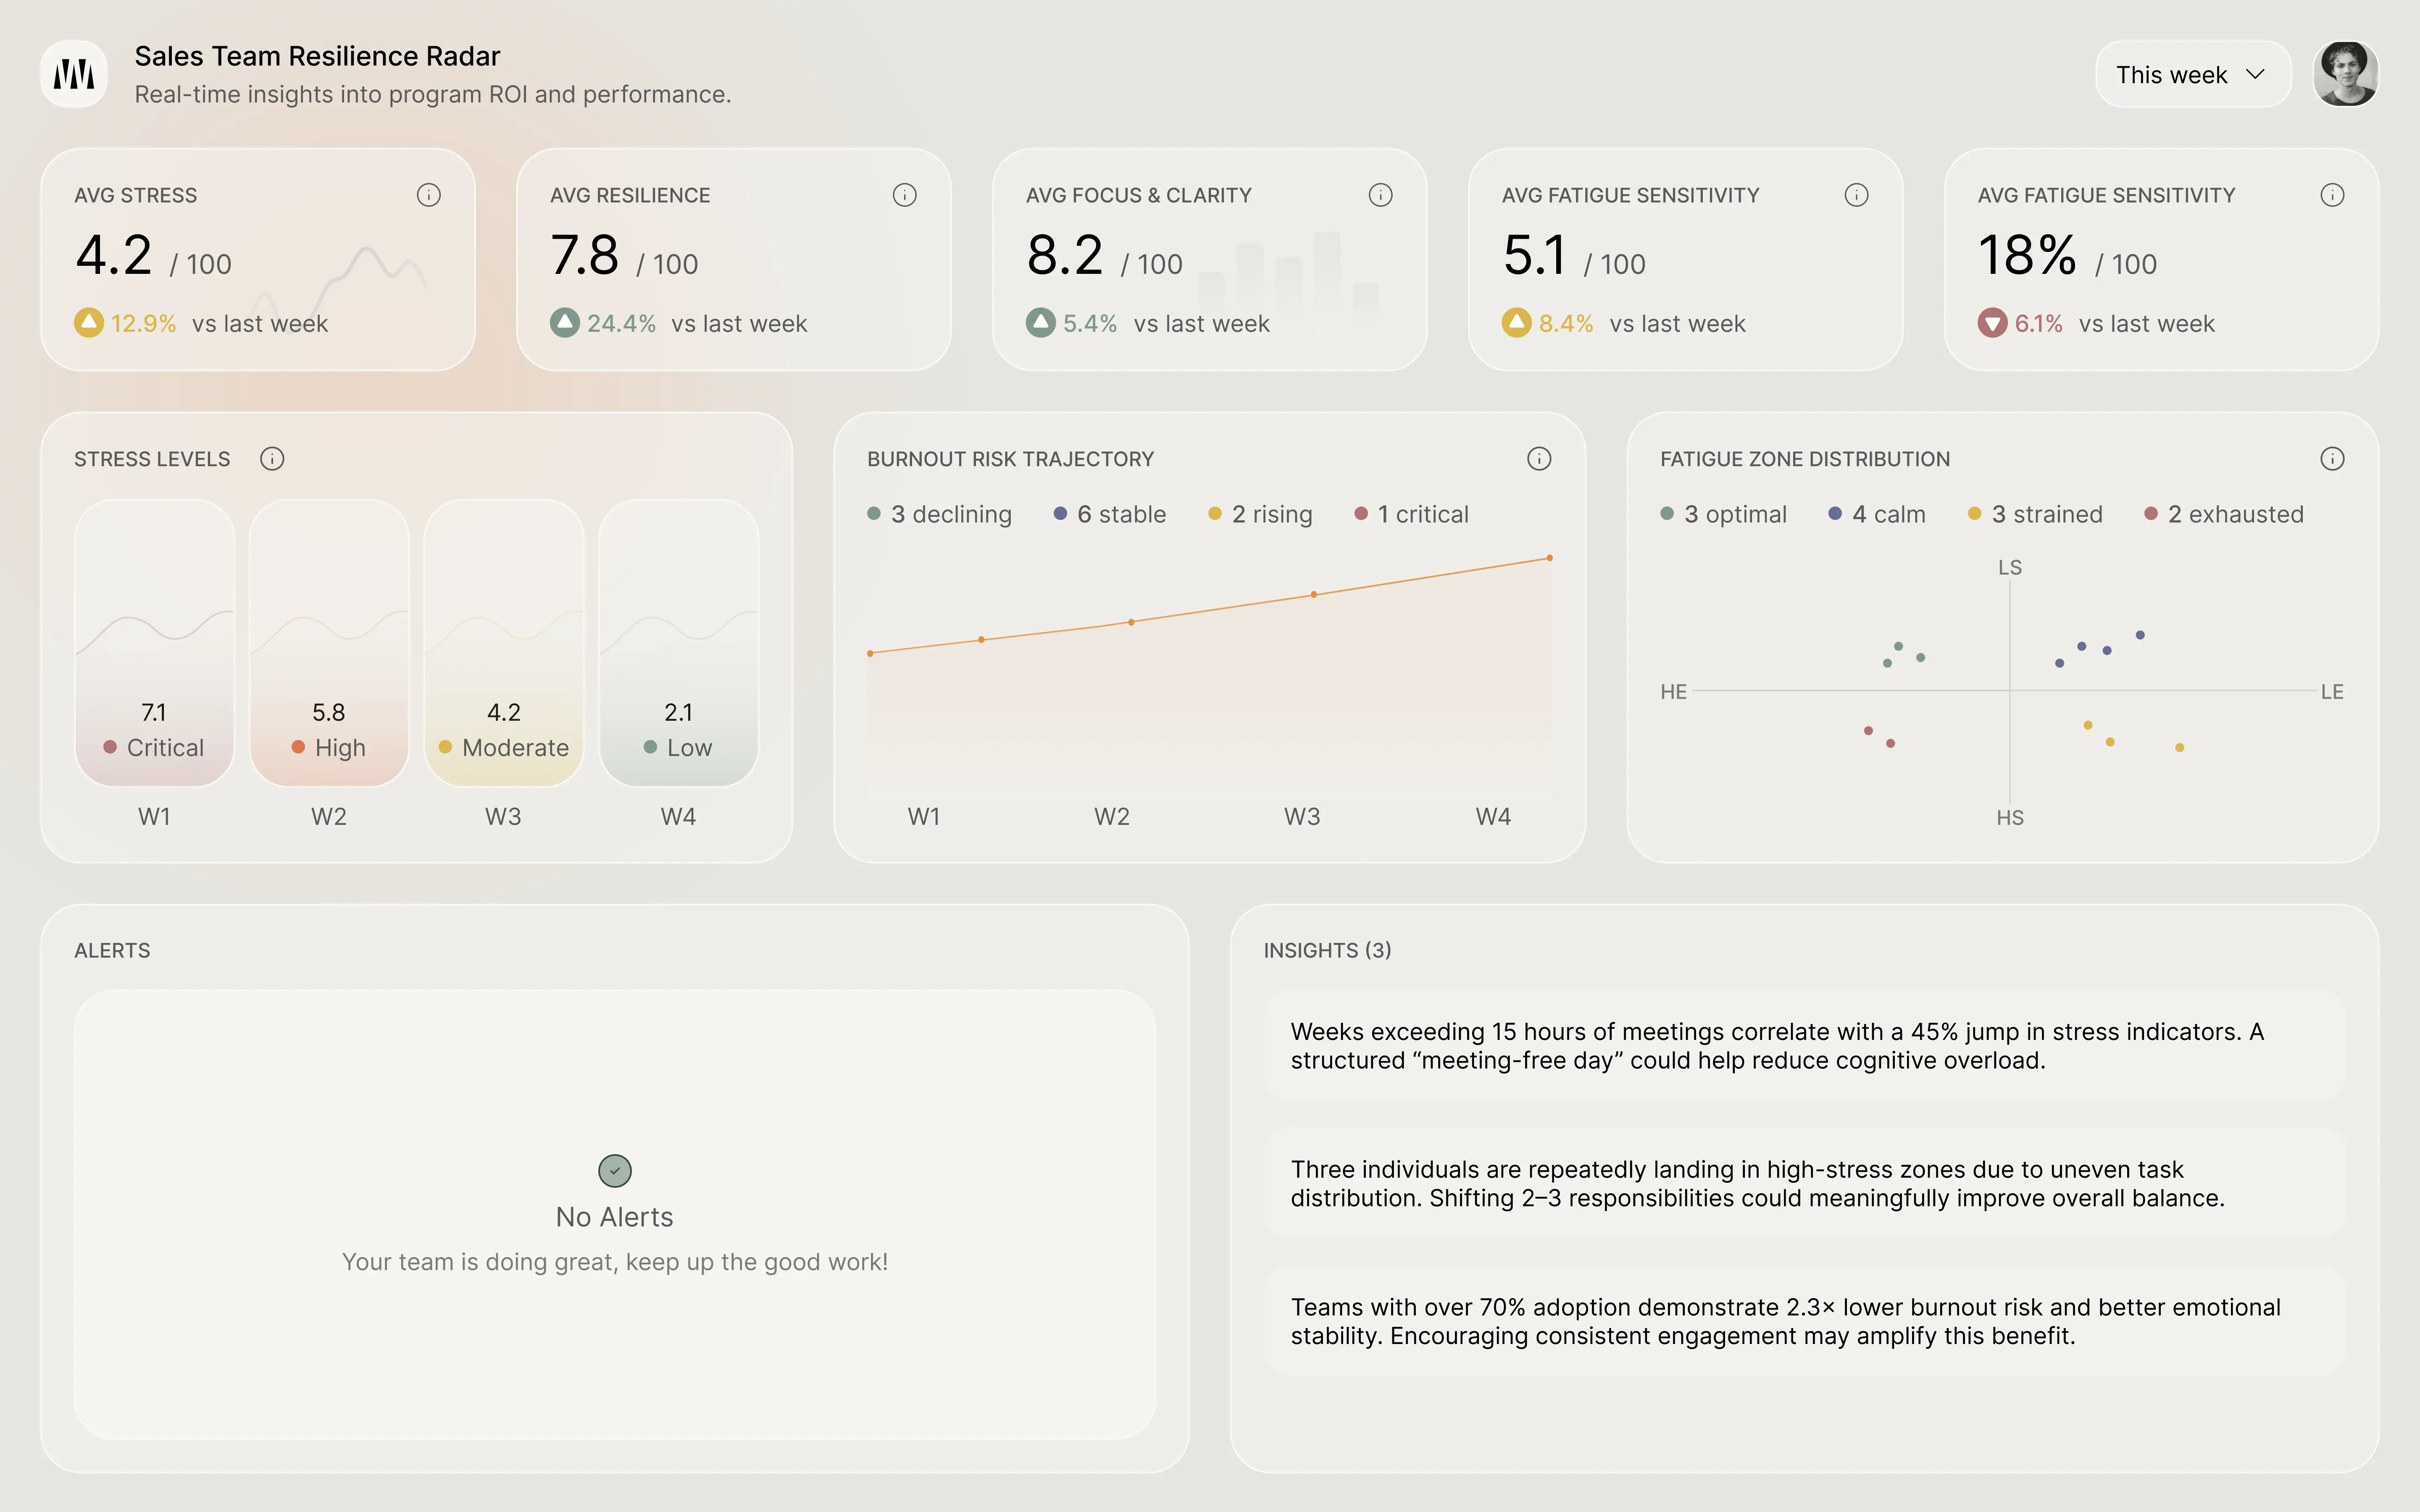Viewport: 2420px width, 1512px height.
Task: Show info for Avg Focus & Clarity
Action: [x=1380, y=195]
